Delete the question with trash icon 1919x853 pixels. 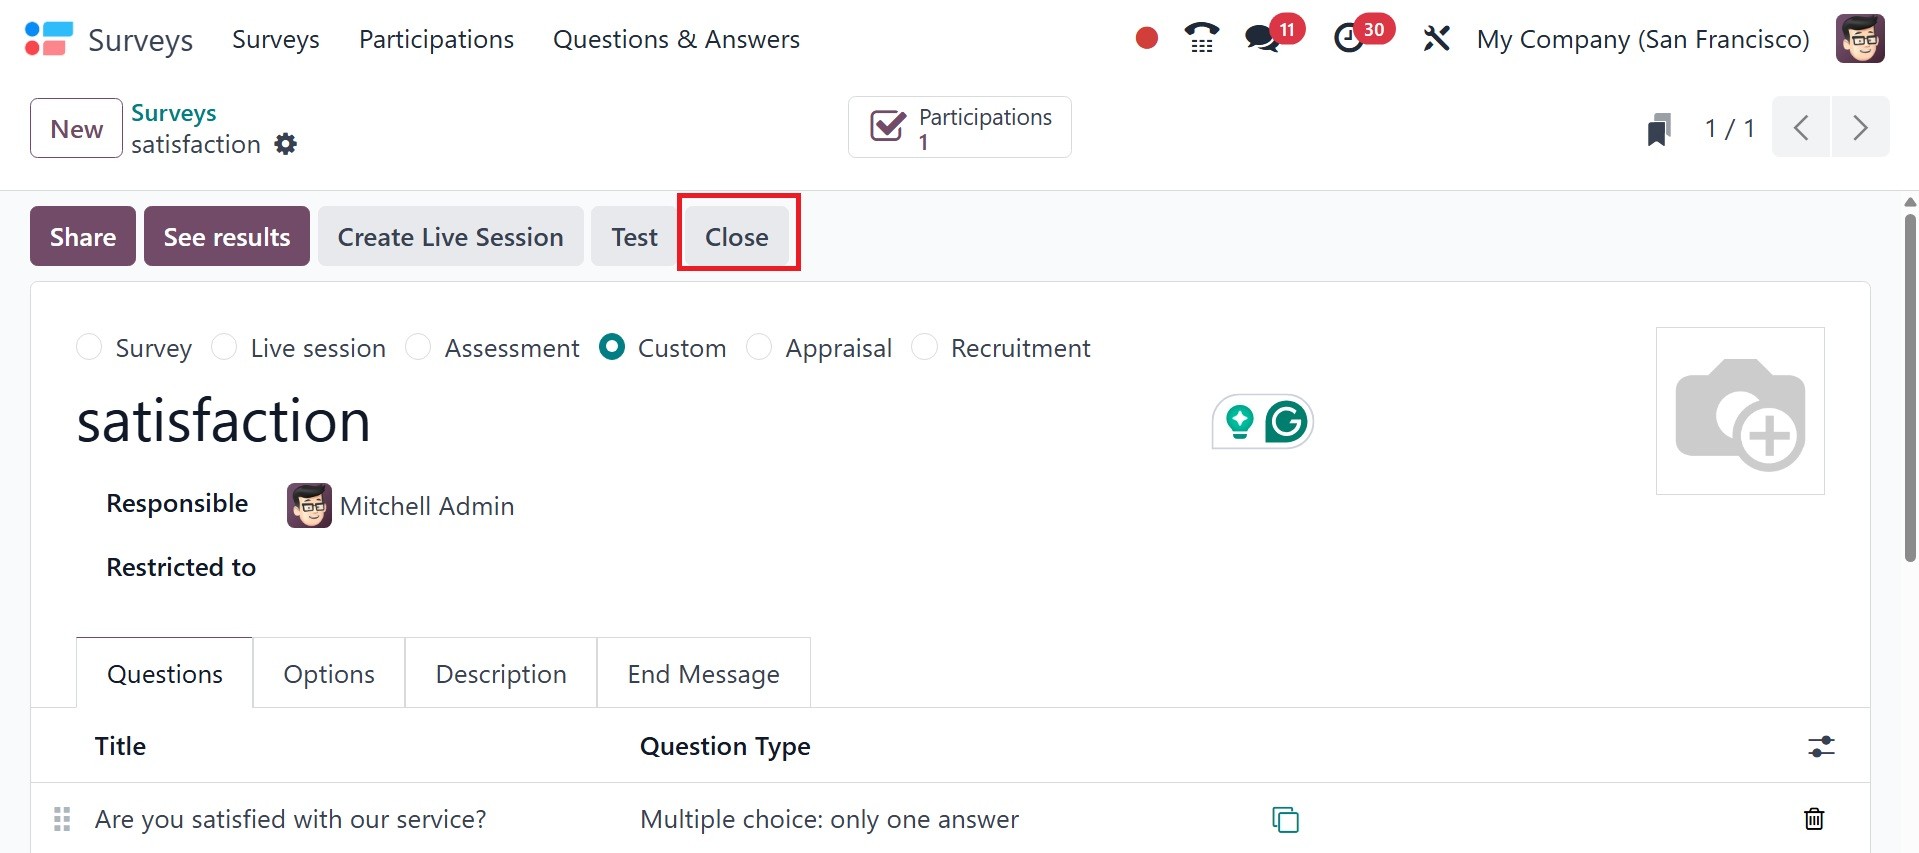1813,820
